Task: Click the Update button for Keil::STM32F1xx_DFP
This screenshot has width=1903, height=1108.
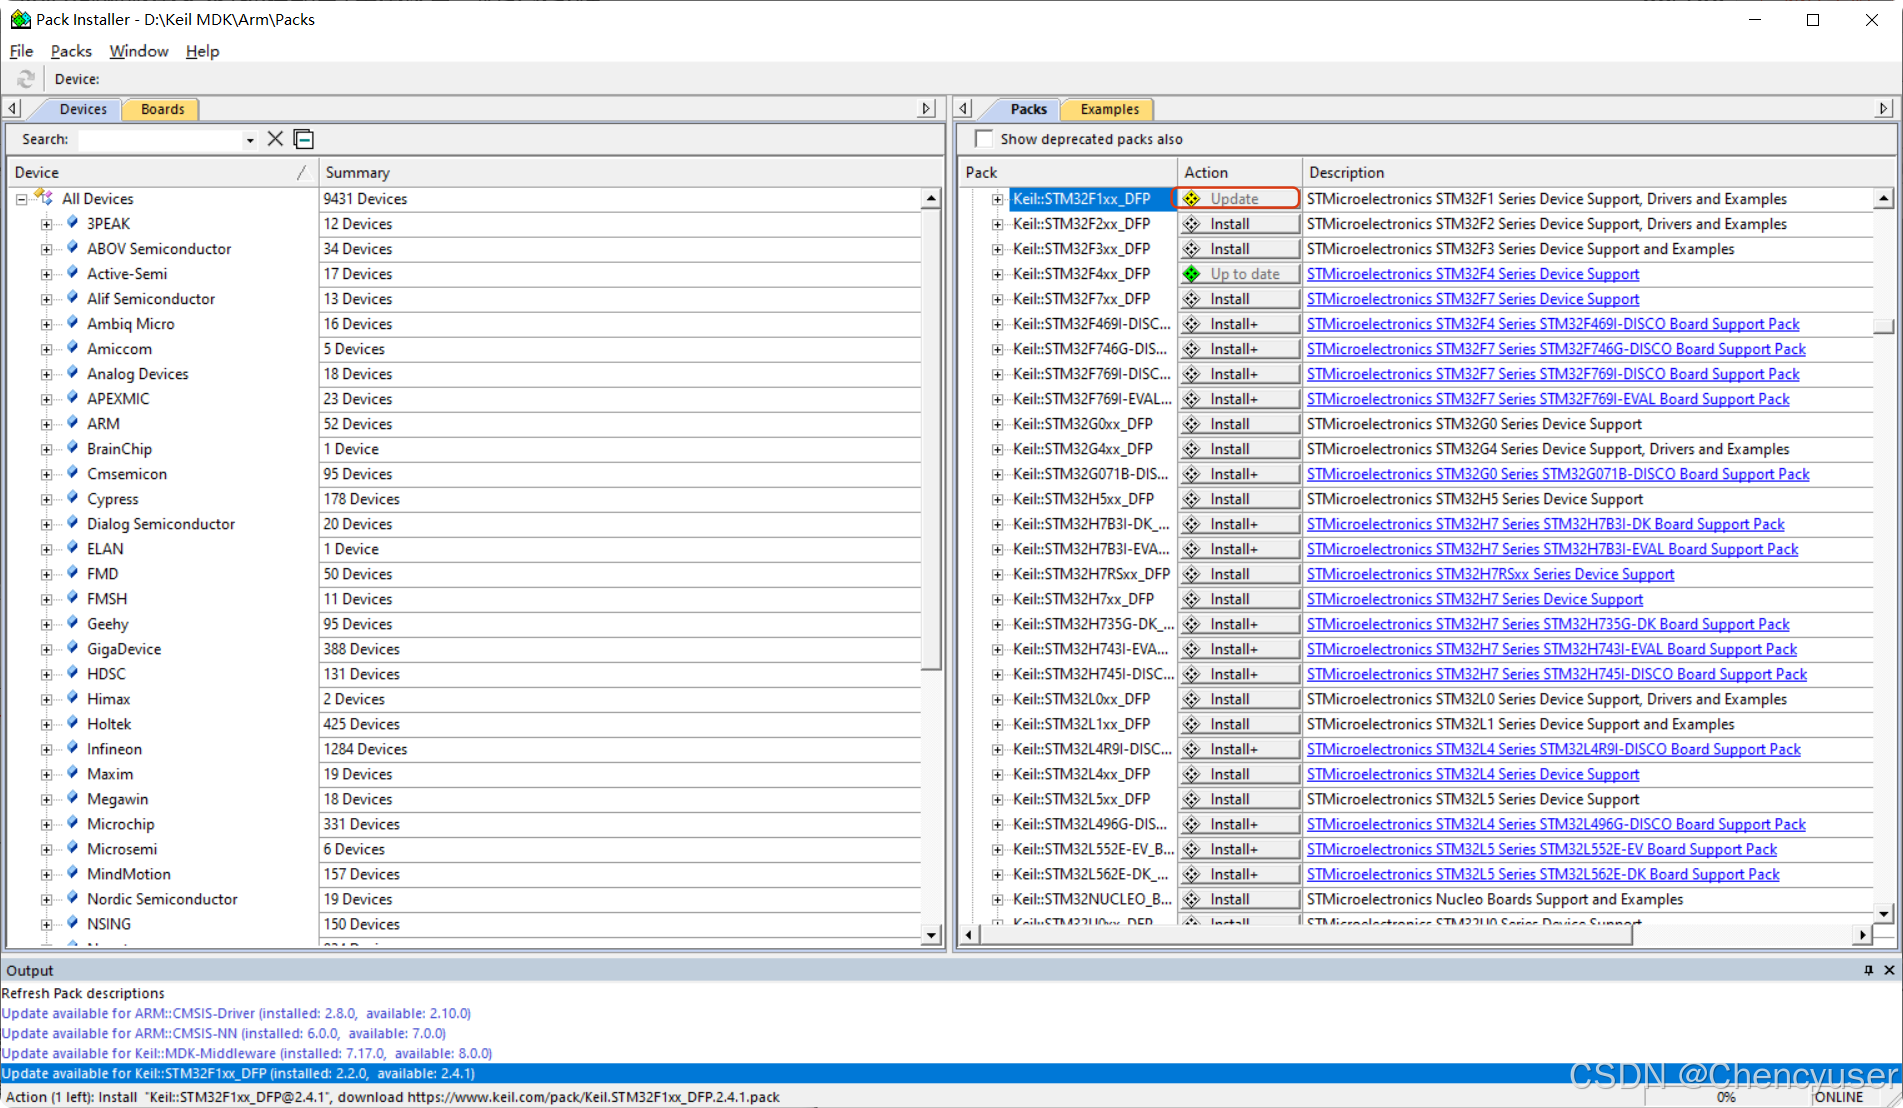Action: 1239,199
